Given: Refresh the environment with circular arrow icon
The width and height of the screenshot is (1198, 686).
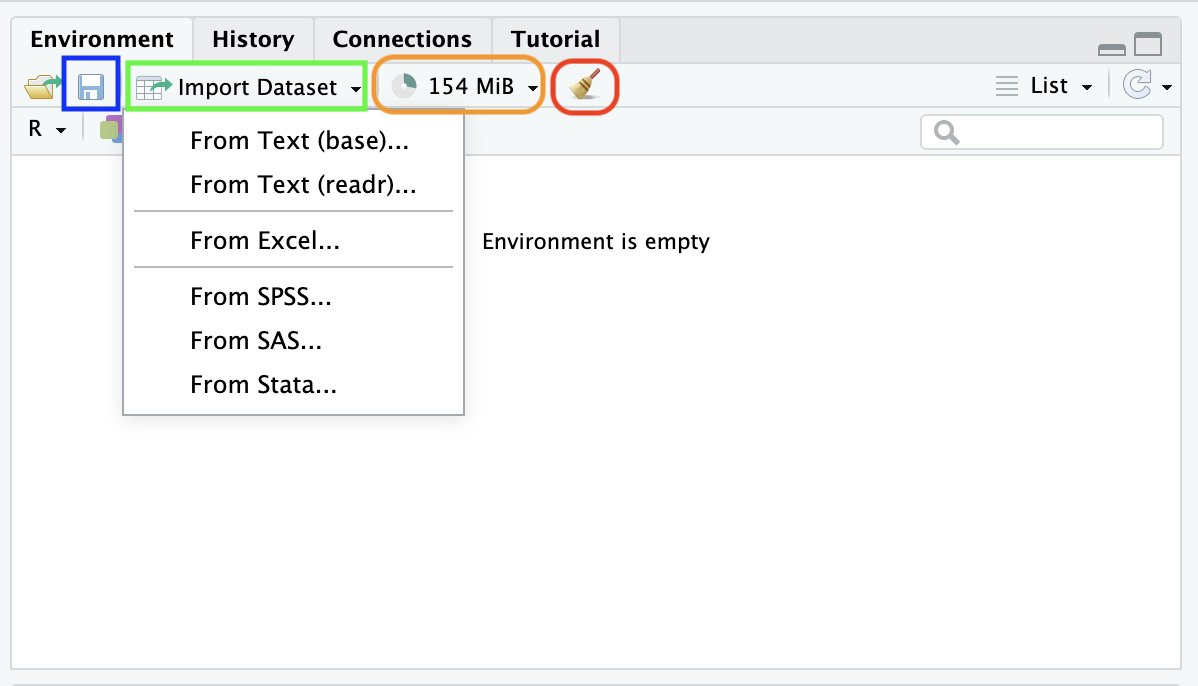Looking at the screenshot, I should [x=1137, y=86].
